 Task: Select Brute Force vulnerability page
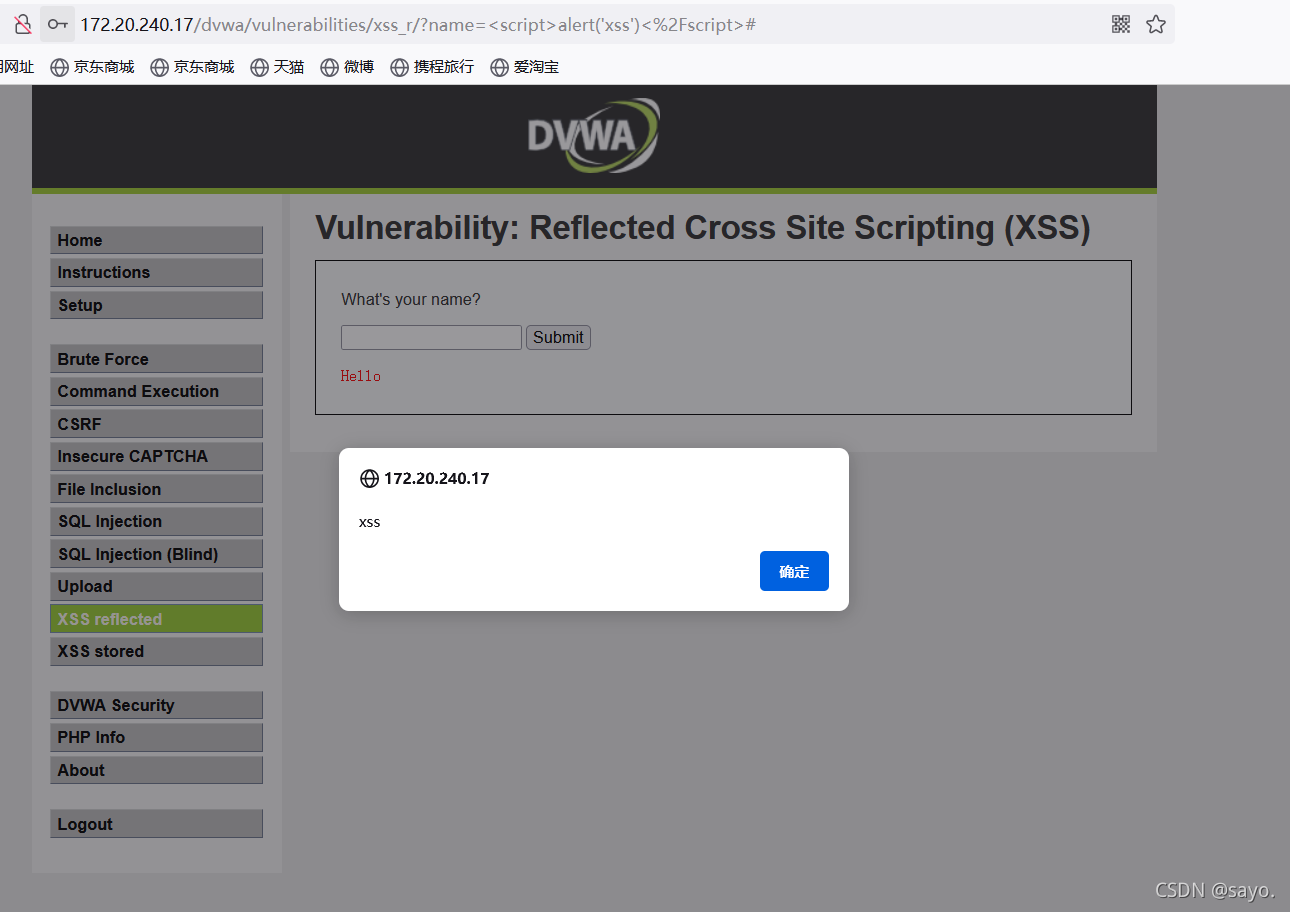(x=156, y=359)
